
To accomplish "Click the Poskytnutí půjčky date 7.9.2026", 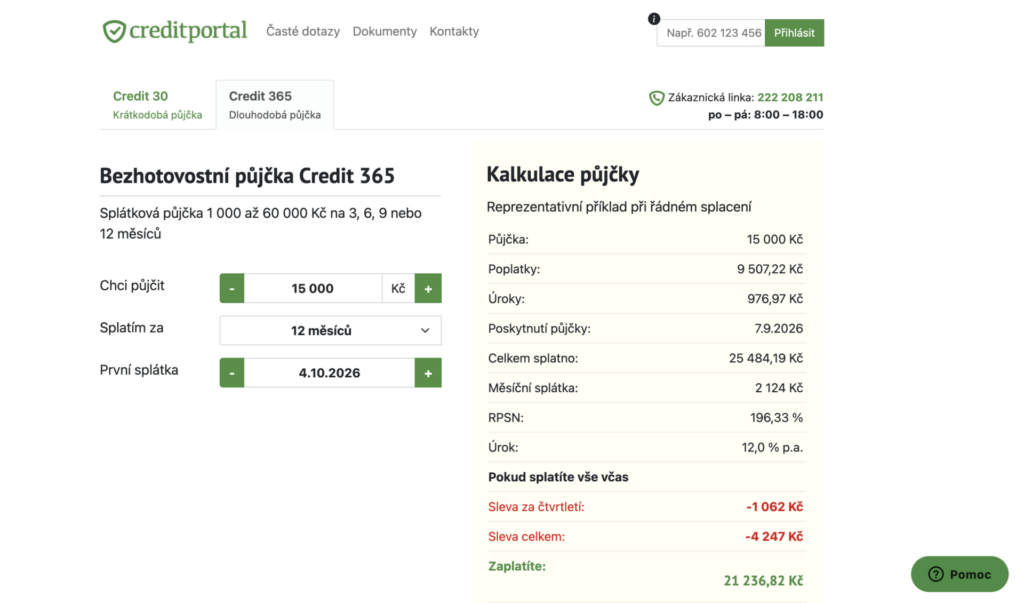I will pos(778,329).
